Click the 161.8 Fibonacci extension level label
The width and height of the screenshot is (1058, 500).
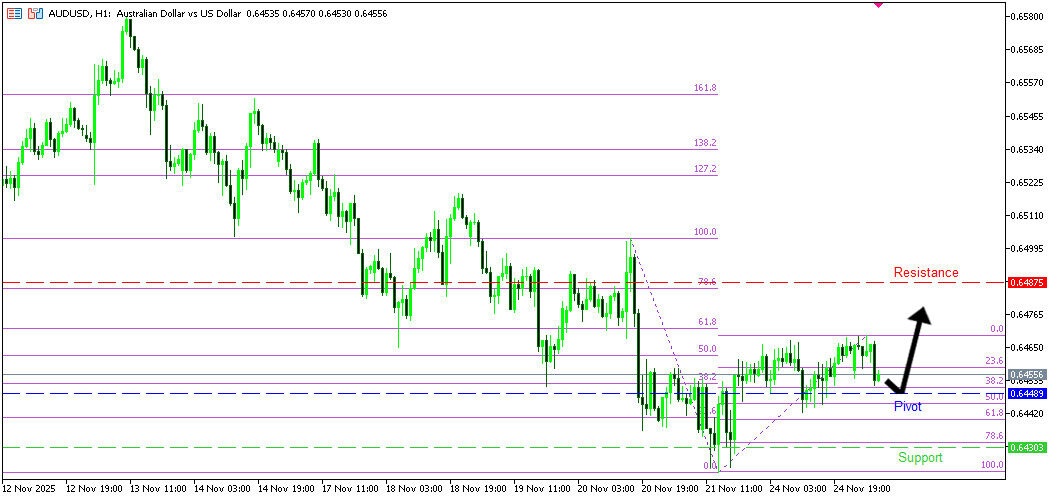click(x=705, y=88)
